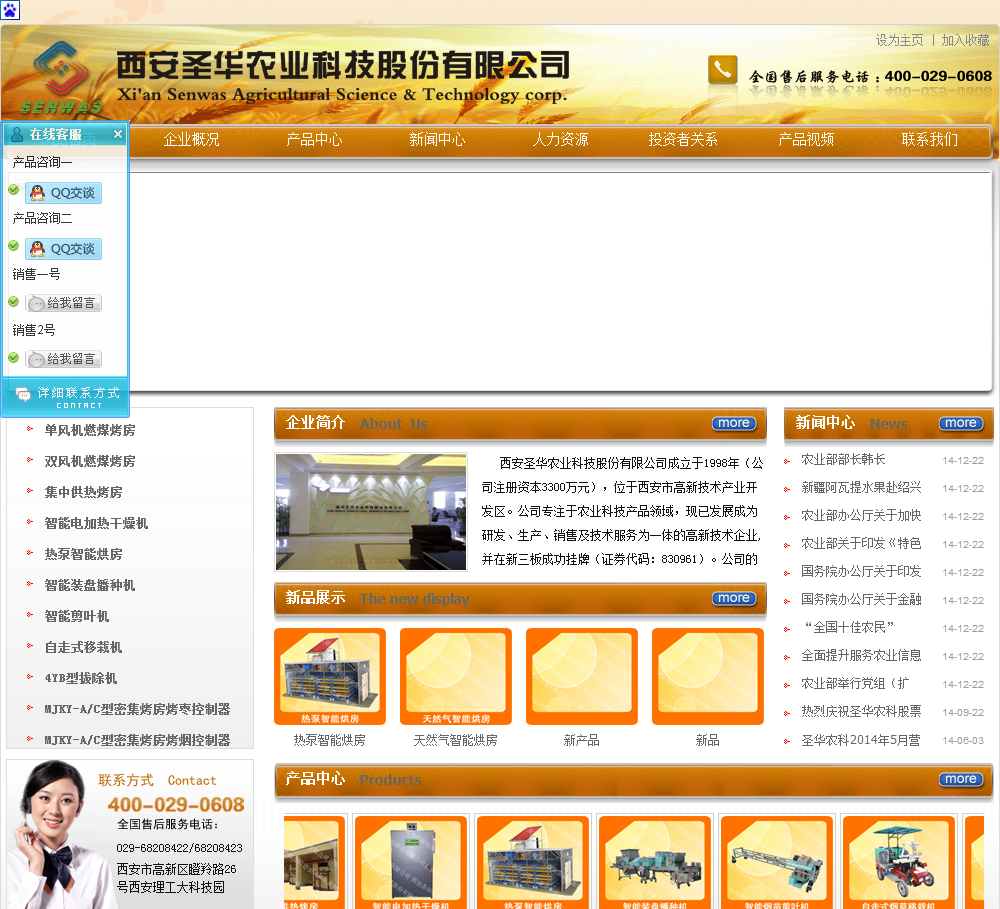The image size is (1000, 909).
Task: Open news item 国务院办公厅关于金融
Action: coord(861,600)
